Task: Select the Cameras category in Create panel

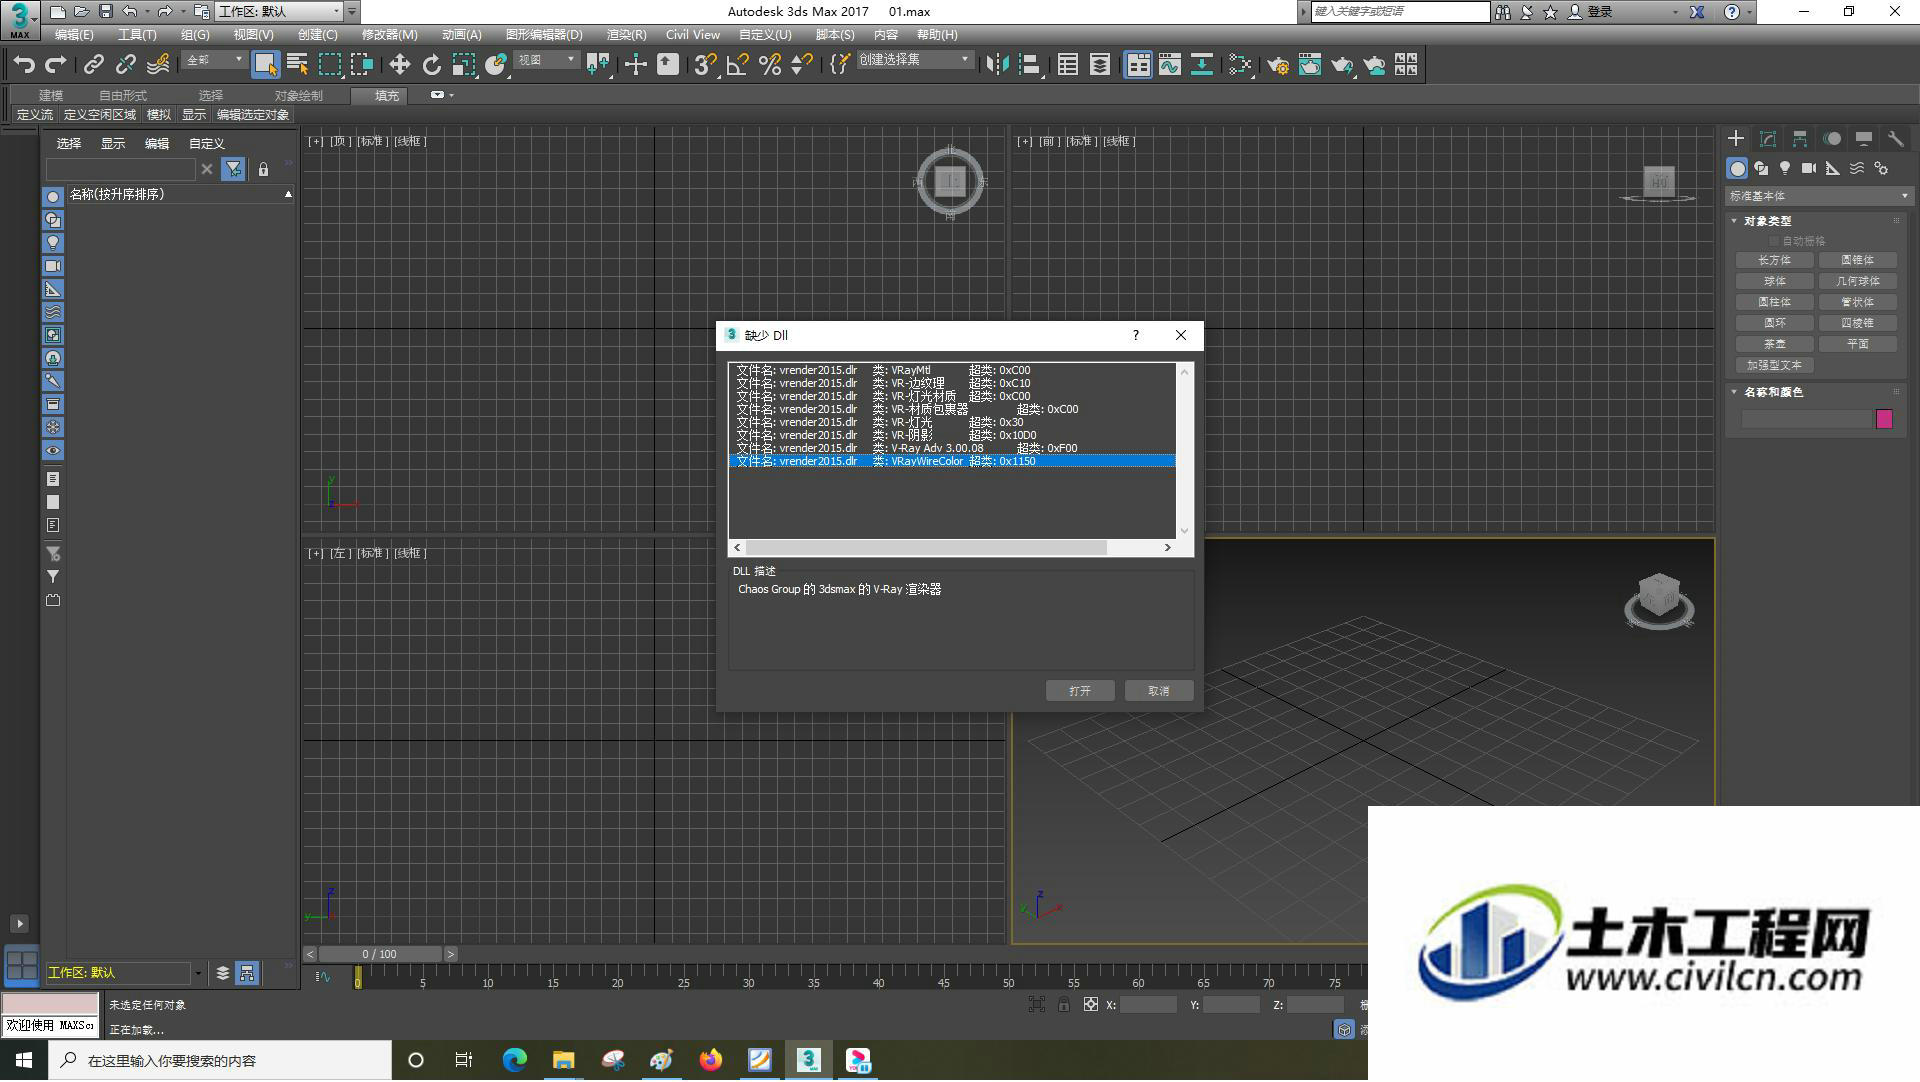Action: 1809,168
